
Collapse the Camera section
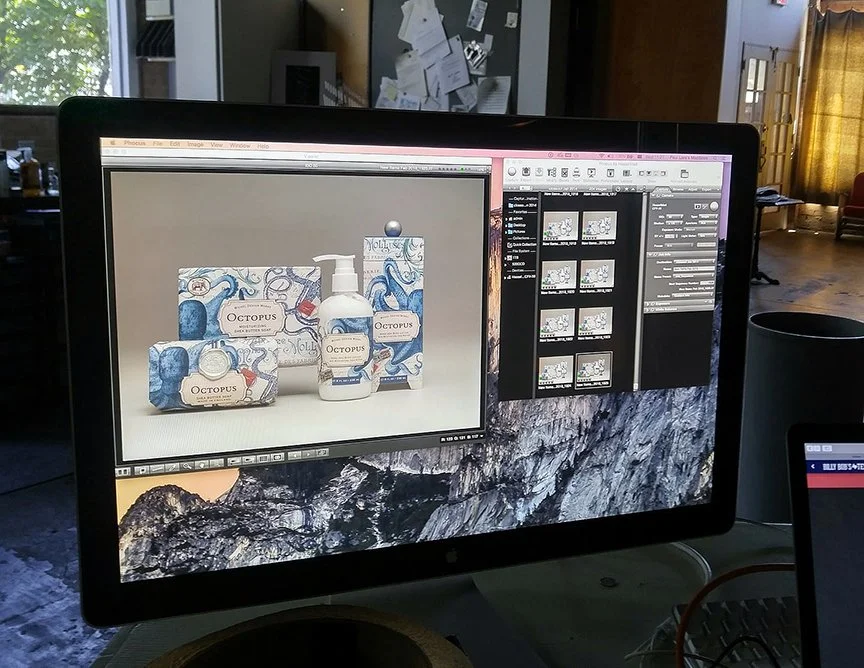pyautogui.click(x=654, y=195)
